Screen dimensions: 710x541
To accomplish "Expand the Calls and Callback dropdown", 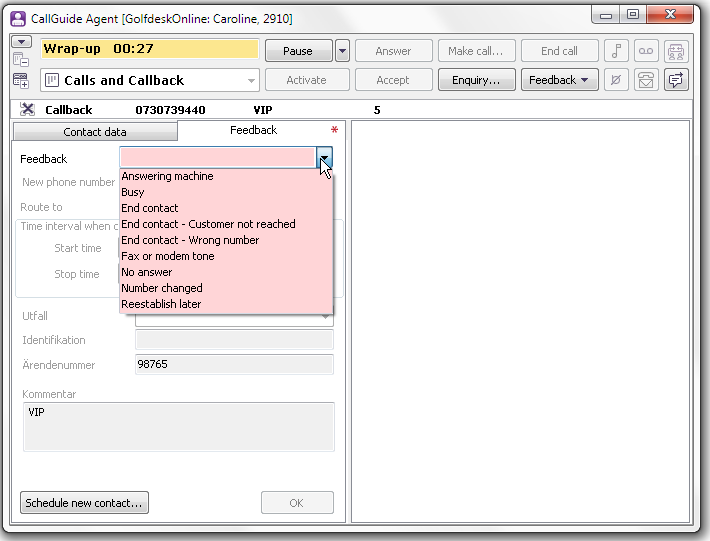I will pyautogui.click(x=250, y=80).
